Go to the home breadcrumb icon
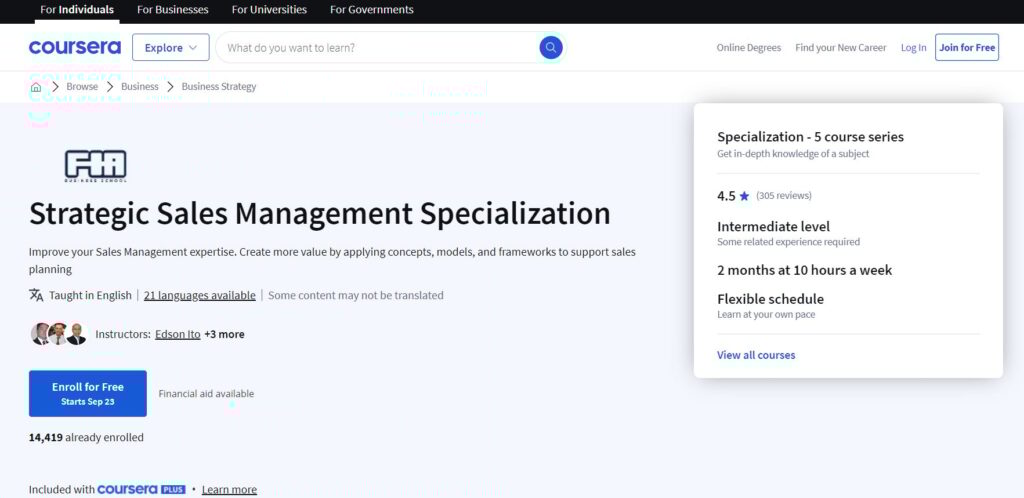The width and height of the screenshot is (1024, 498). 36,87
